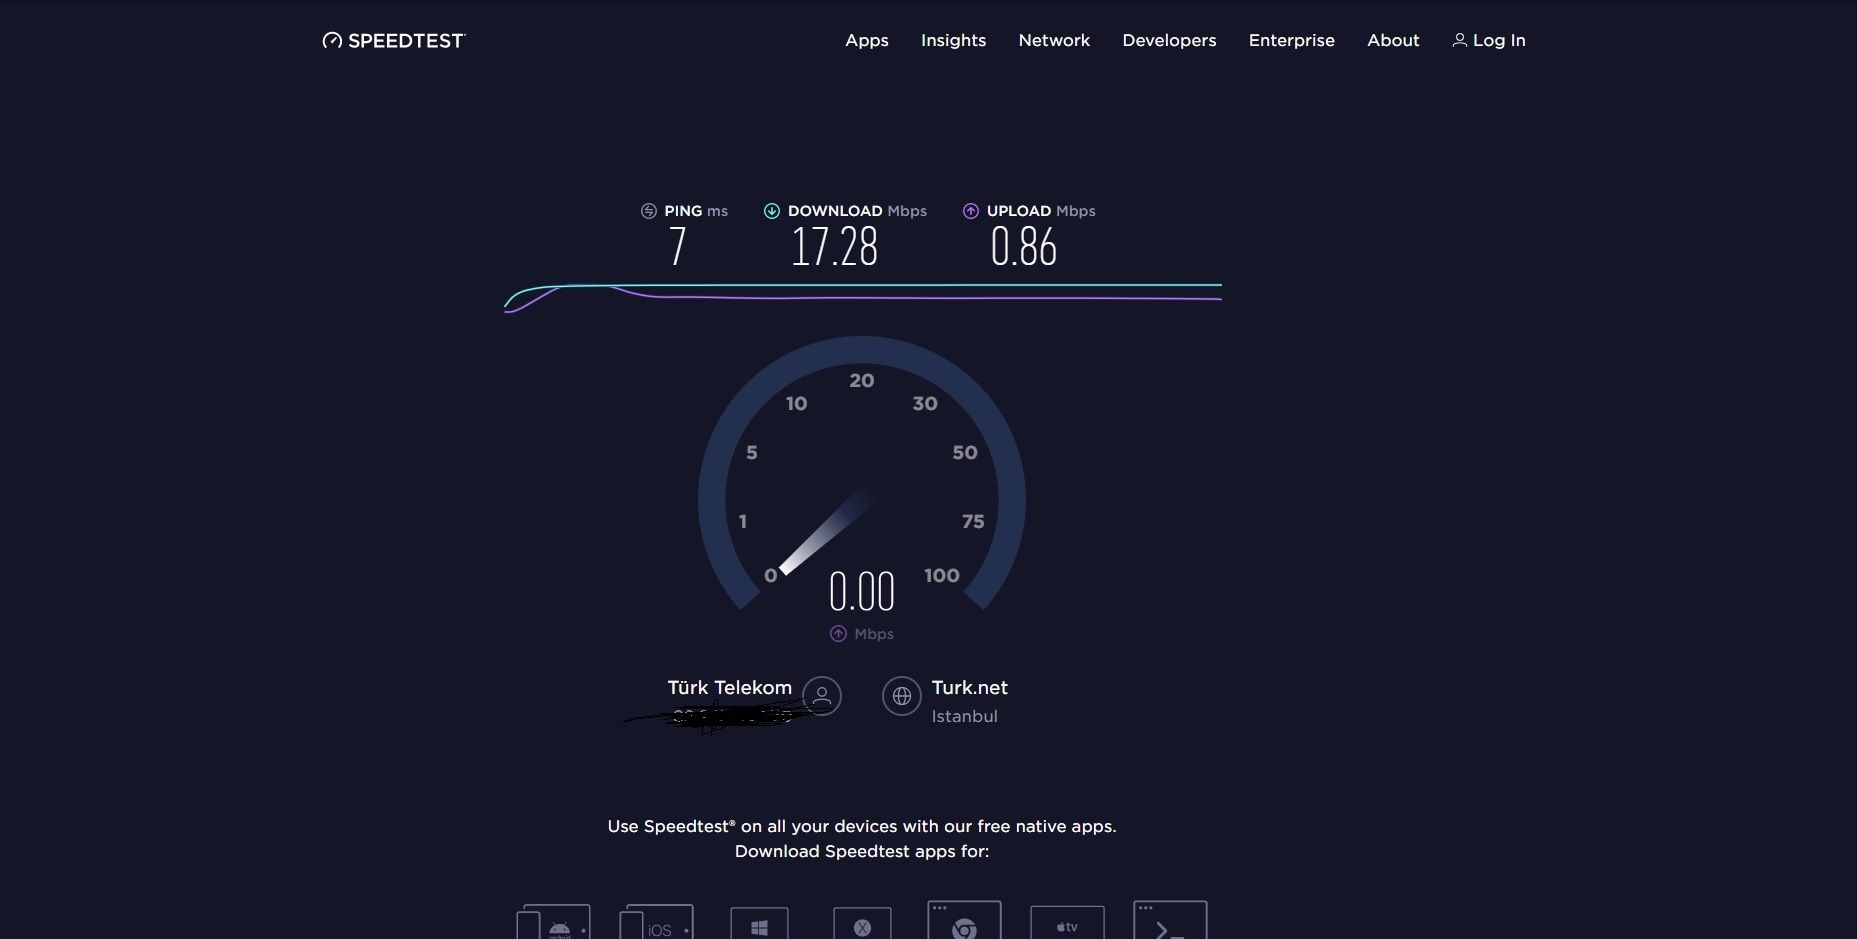Open the Android app download
This screenshot has height=939, width=1857.
(553, 922)
